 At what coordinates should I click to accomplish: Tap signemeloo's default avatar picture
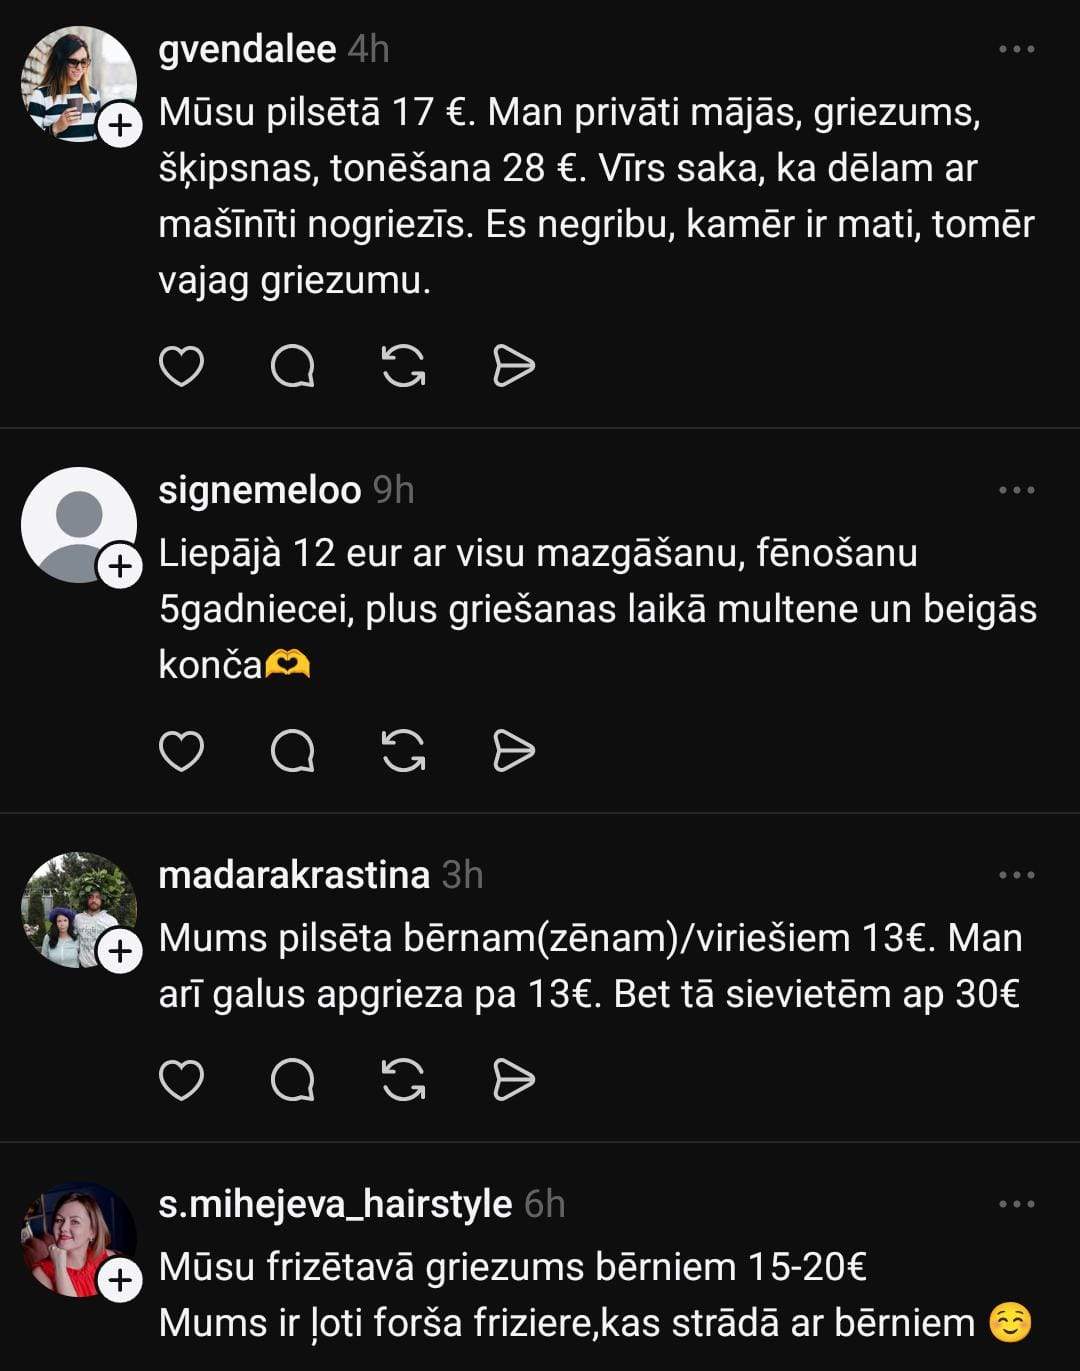pyautogui.click(x=78, y=523)
